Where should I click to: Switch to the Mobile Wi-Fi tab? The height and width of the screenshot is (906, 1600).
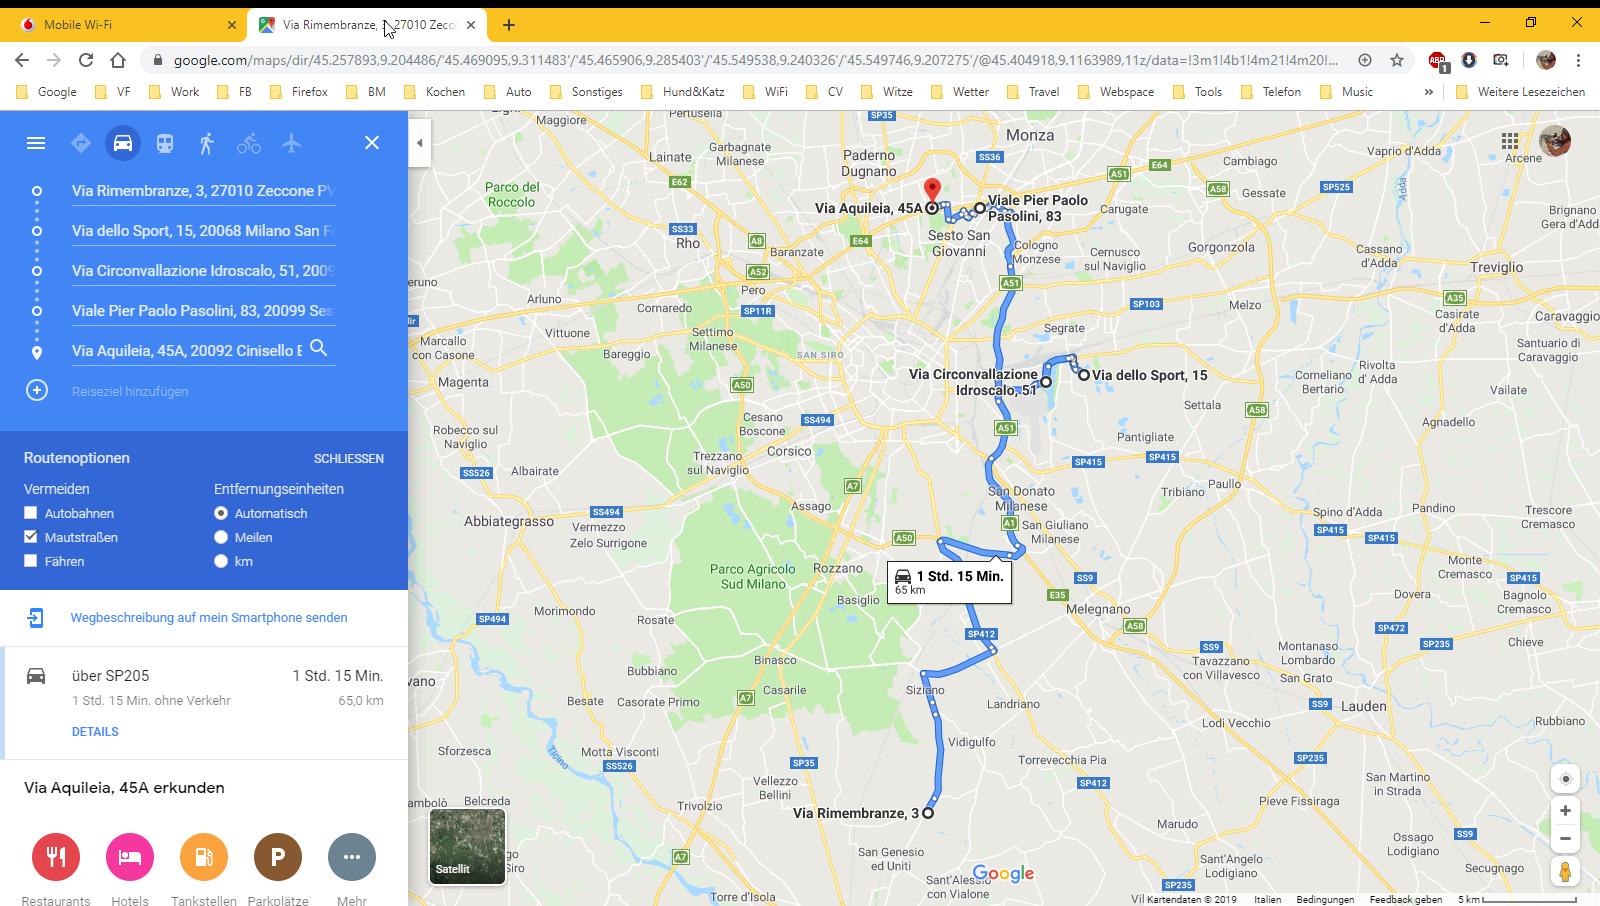pyautogui.click(x=122, y=25)
